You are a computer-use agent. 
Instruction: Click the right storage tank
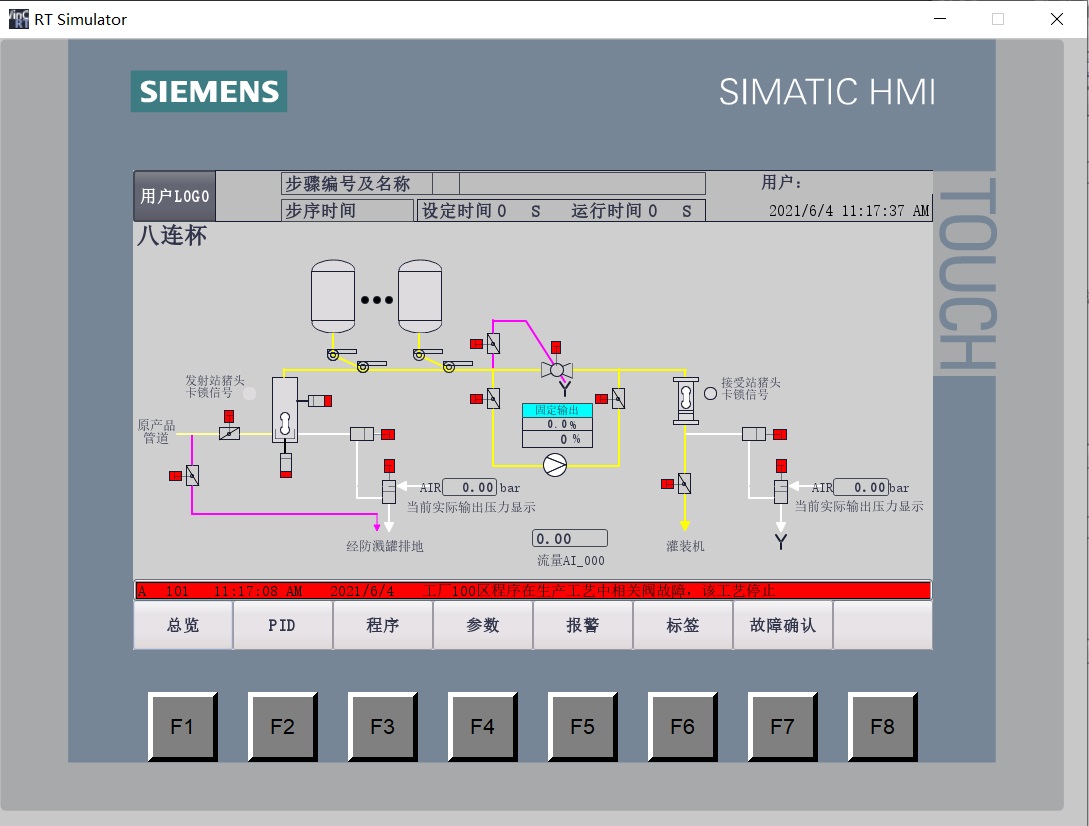click(420, 297)
